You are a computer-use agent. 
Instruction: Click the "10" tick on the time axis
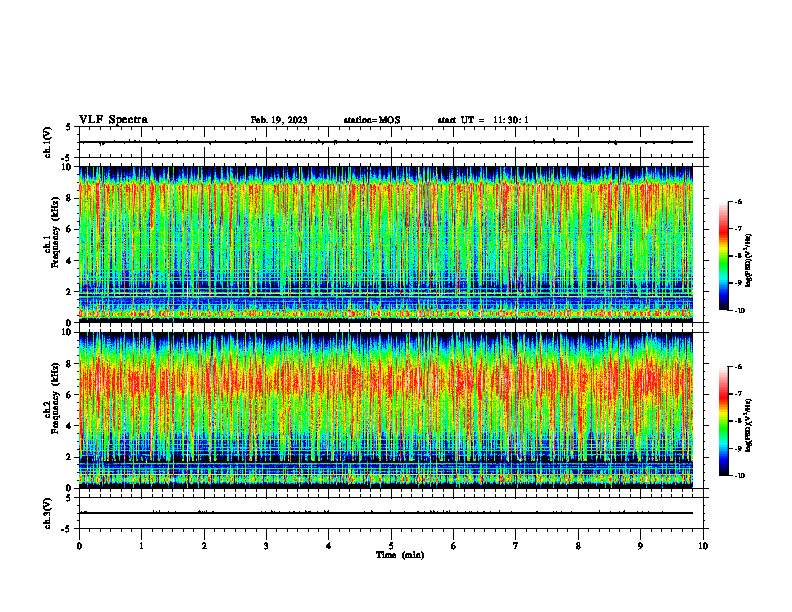coord(703,546)
